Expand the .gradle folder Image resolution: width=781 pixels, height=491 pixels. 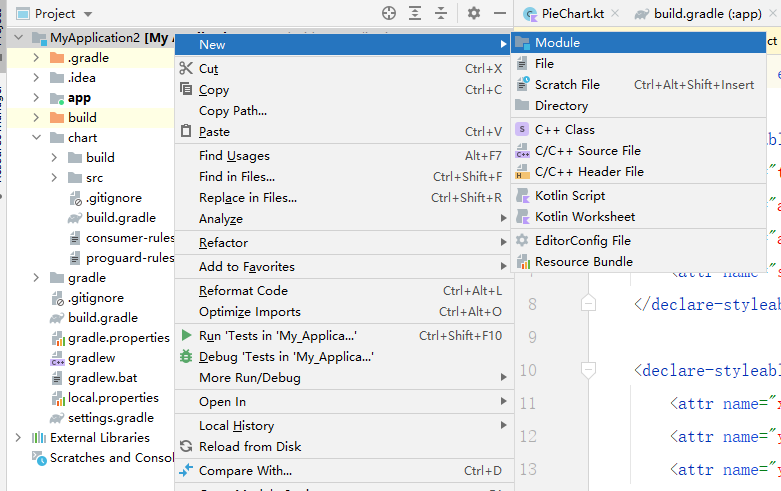[36, 58]
